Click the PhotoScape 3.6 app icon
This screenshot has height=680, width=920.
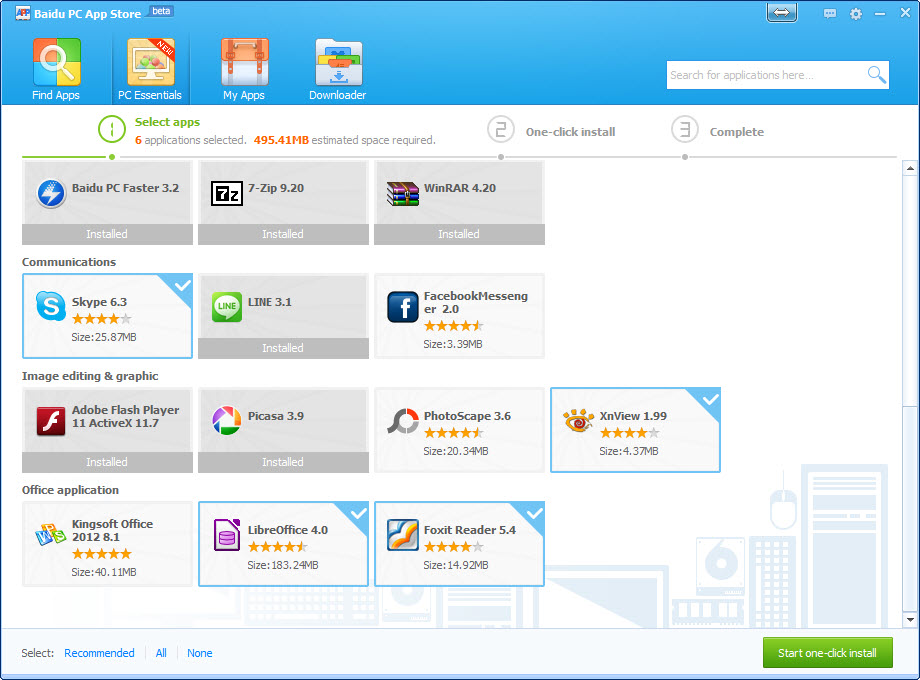[x=402, y=421]
